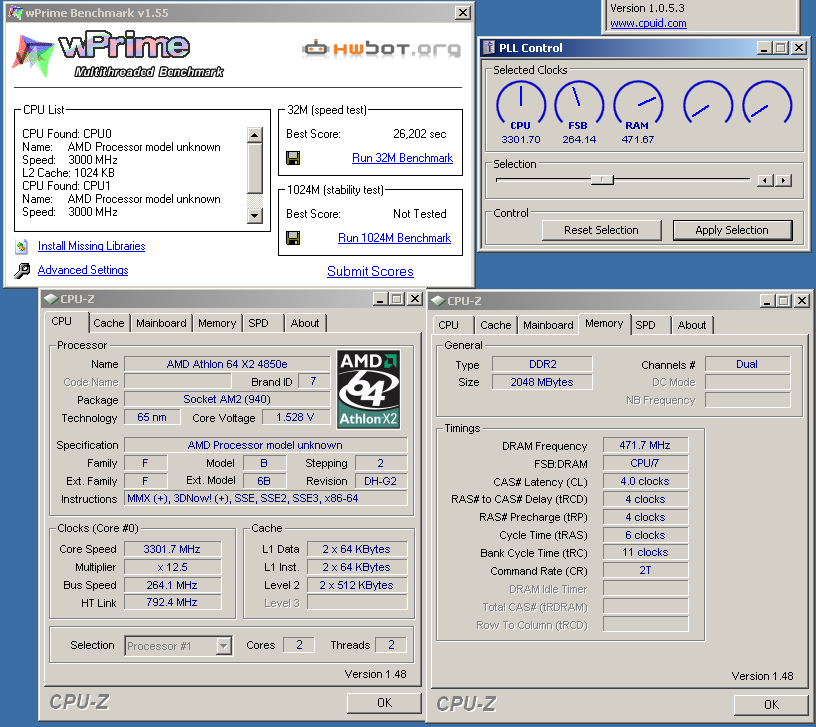This screenshot has width=816, height=727.
Task: Click the Core Speed value 3301.7 MHz
Action: tap(172, 549)
